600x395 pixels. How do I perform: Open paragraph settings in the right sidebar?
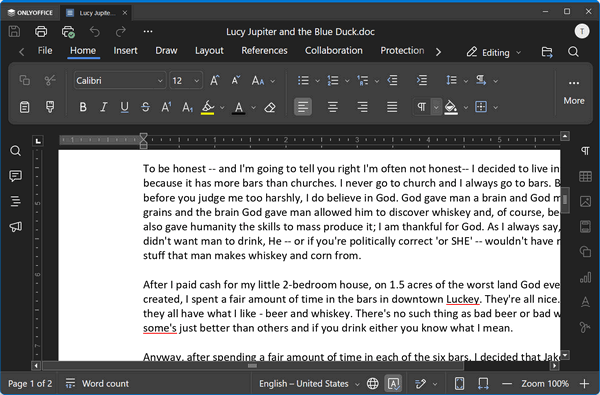point(585,151)
